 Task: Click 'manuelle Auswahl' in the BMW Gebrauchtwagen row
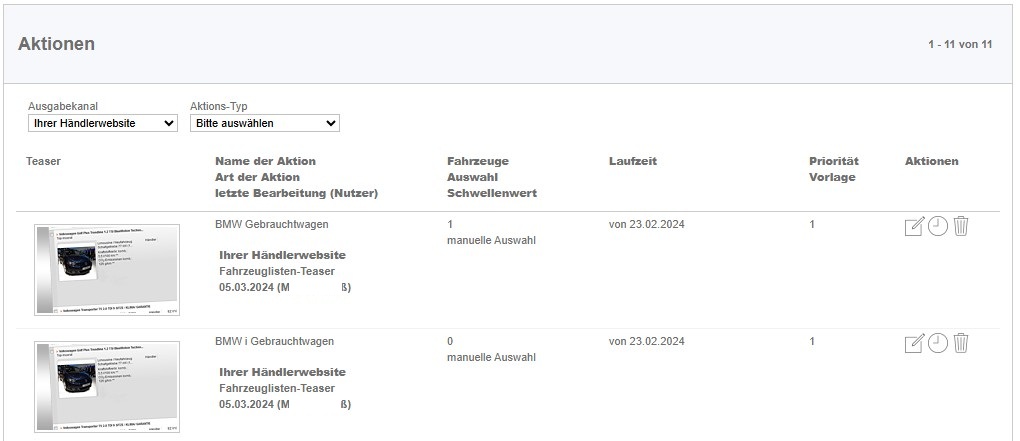coord(491,241)
